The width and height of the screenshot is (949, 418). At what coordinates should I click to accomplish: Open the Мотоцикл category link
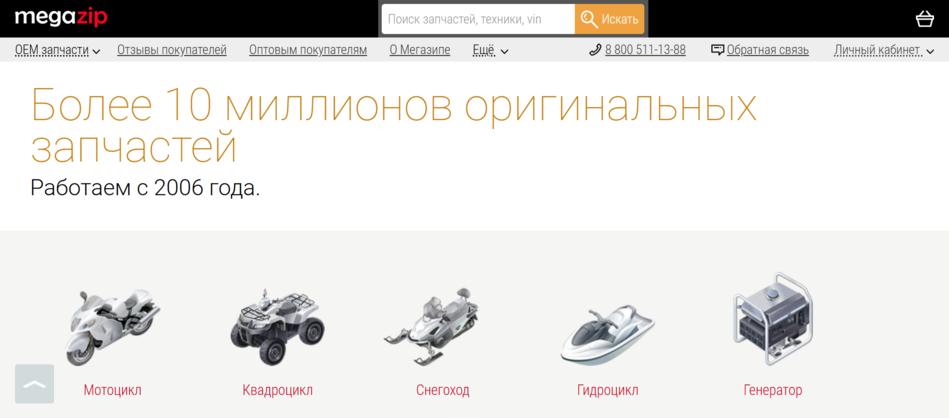click(x=113, y=390)
